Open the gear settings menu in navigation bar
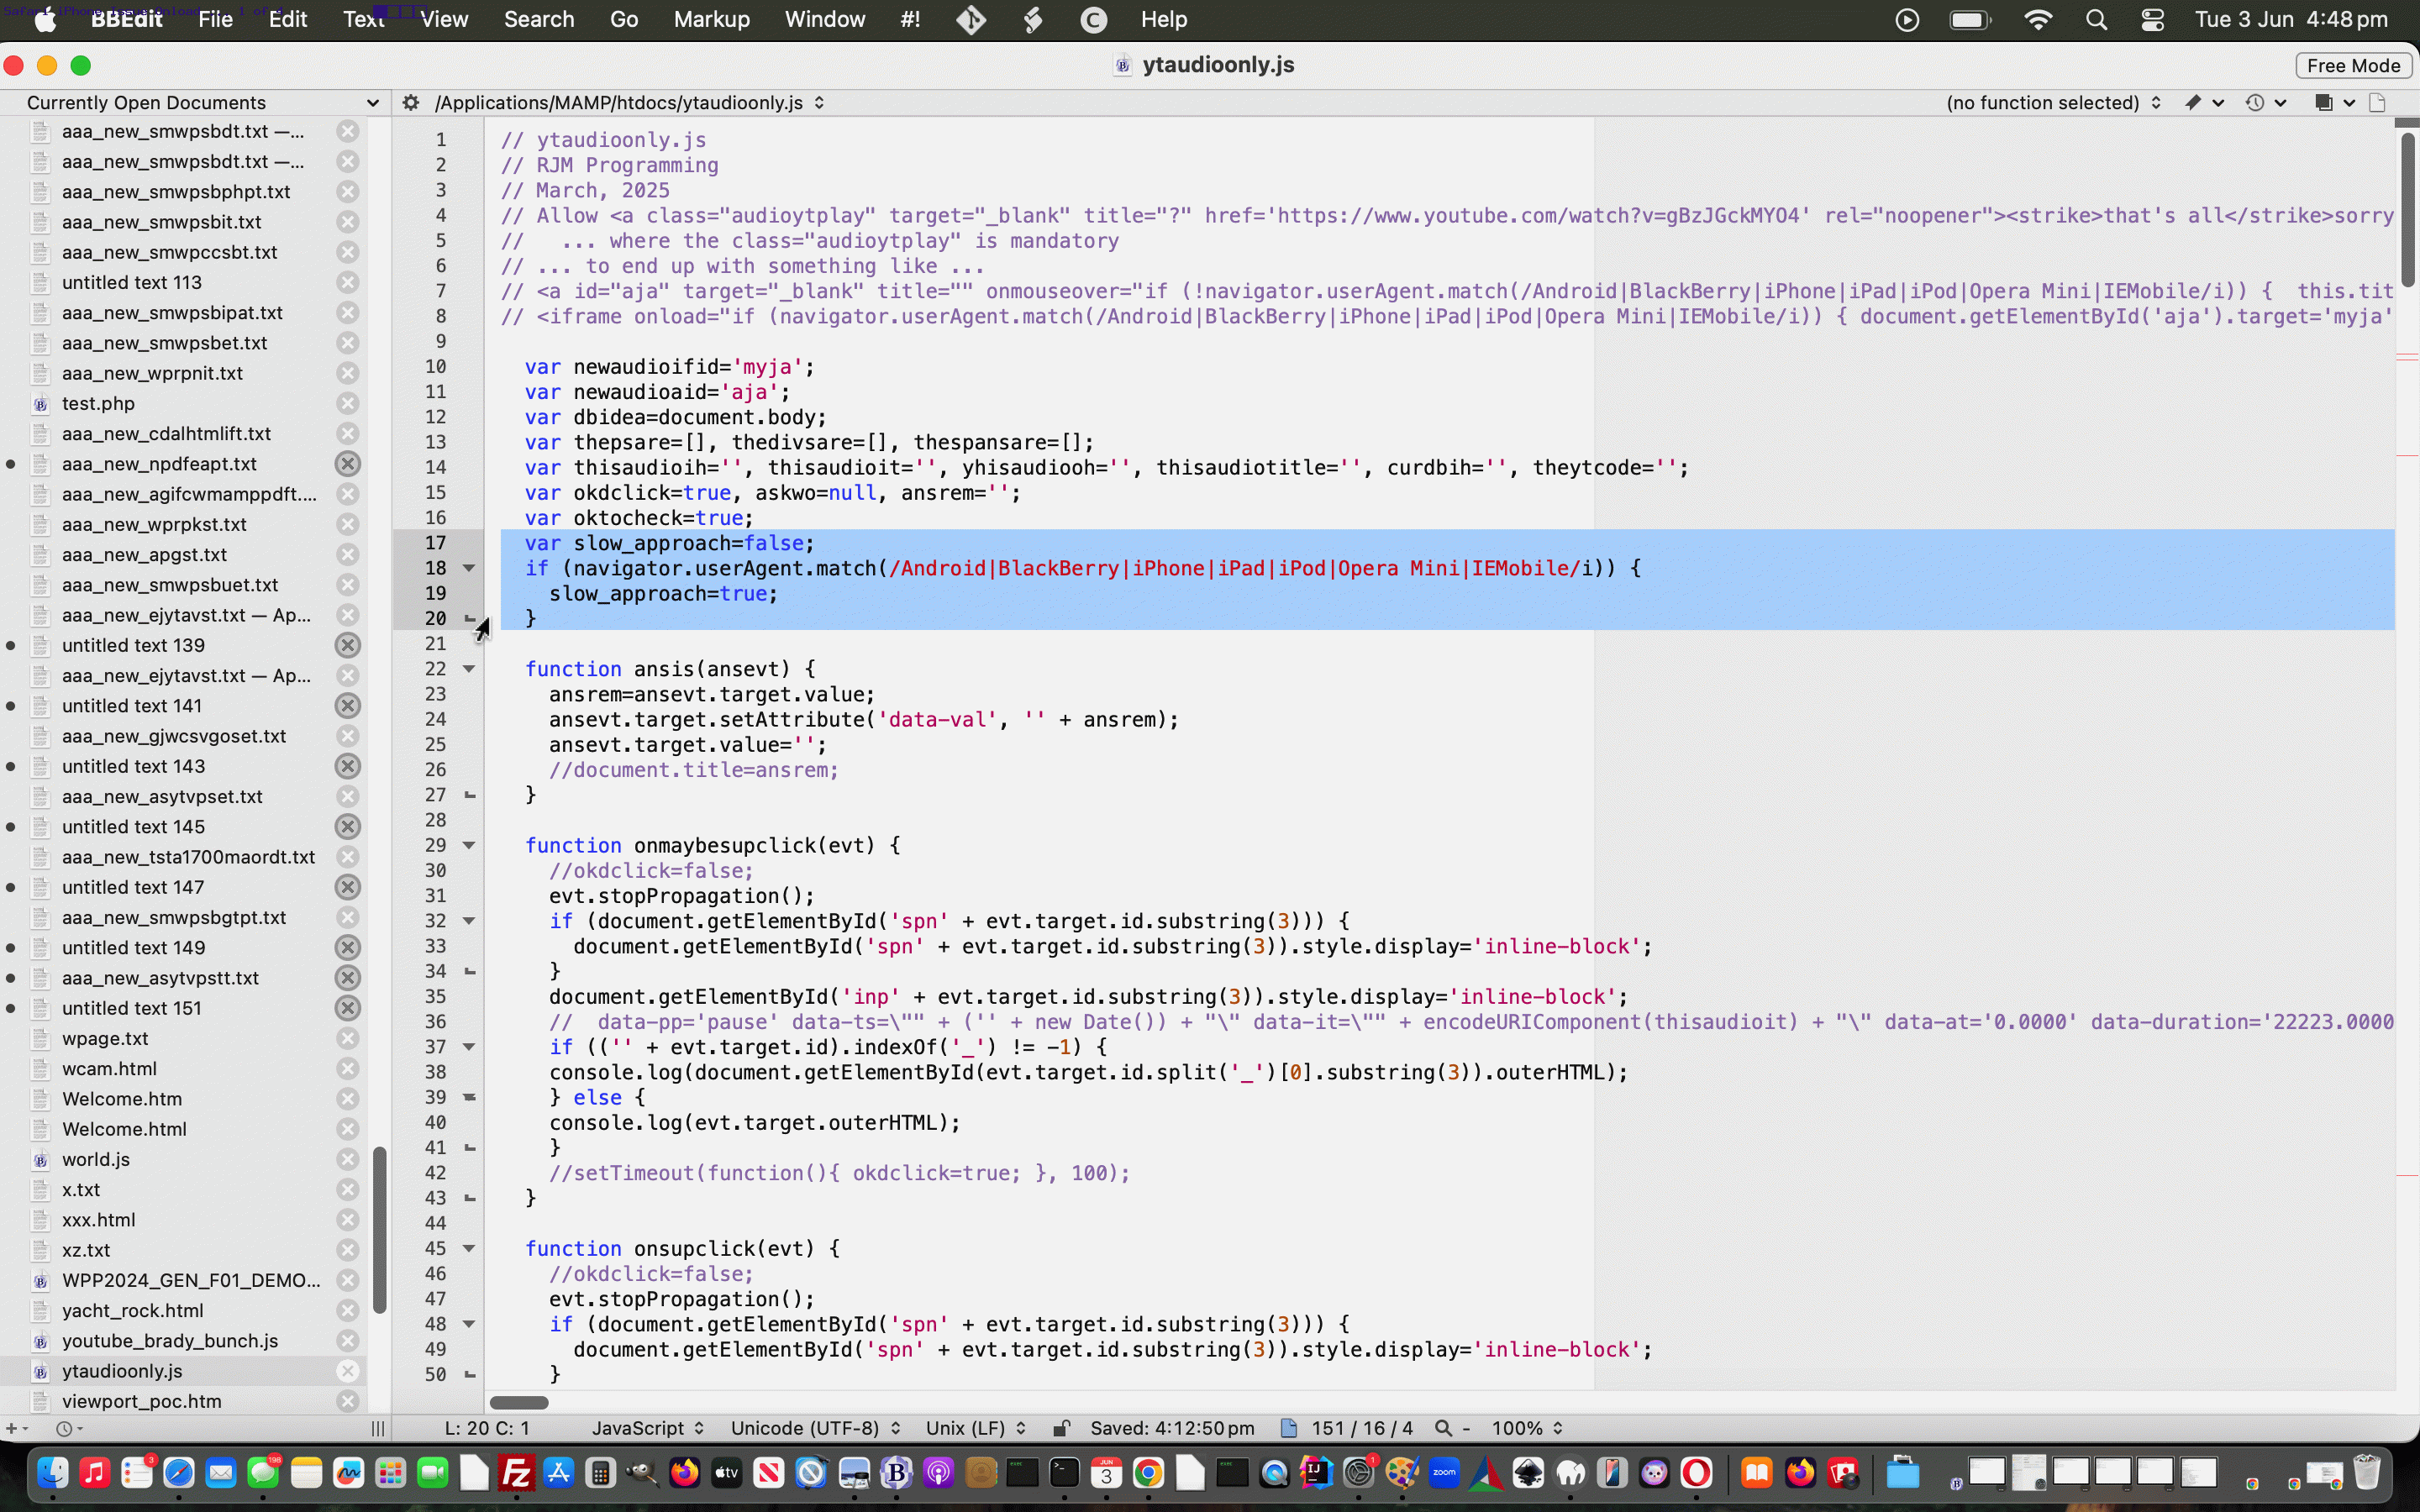Image resolution: width=2420 pixels, height=1512 pixels. 410,103
